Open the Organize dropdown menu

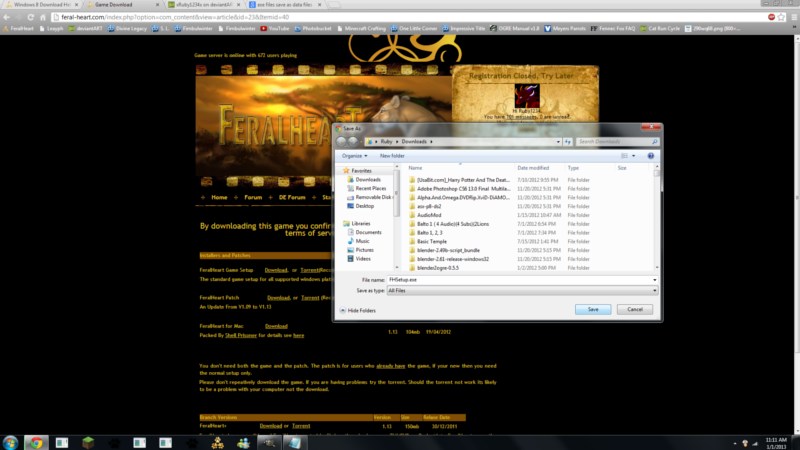click(x=354, y=156)
